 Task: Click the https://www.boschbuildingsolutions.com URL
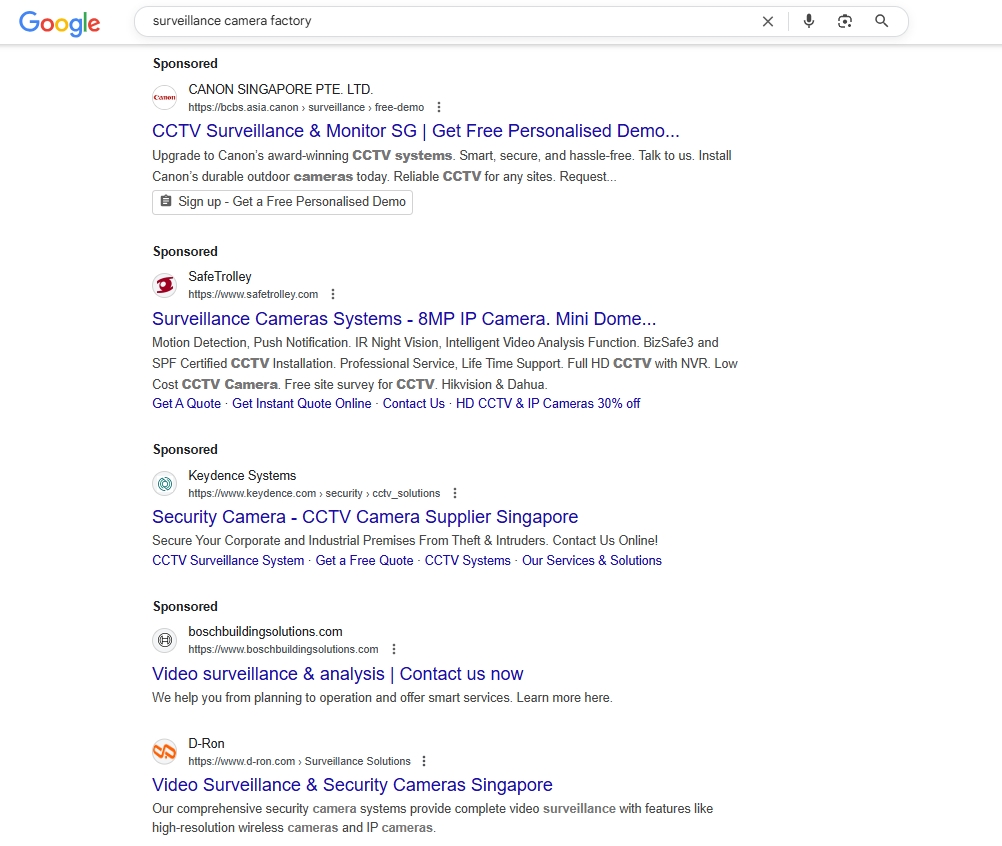[x=283, y=649]
